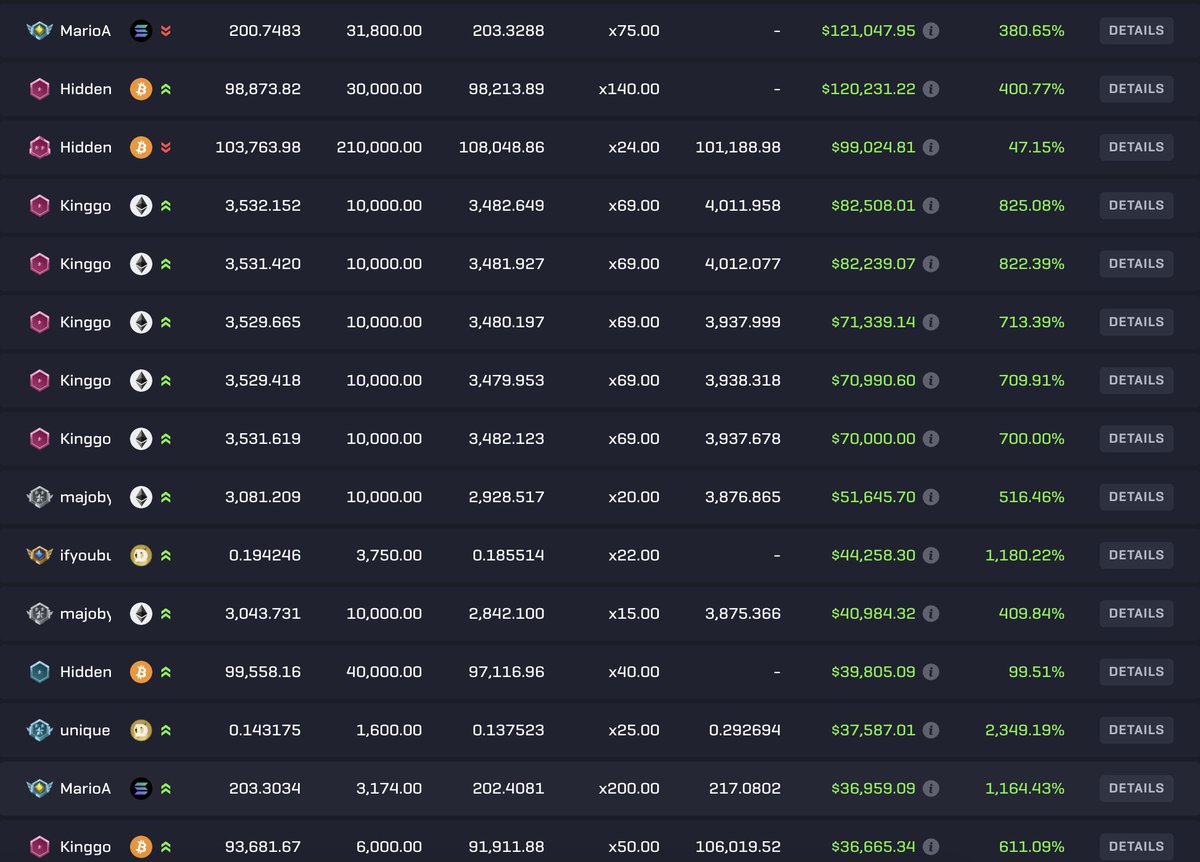Open DETAILS for the 825.08% trade
The image size is (1200, 862).
[x=1136, y=206]
